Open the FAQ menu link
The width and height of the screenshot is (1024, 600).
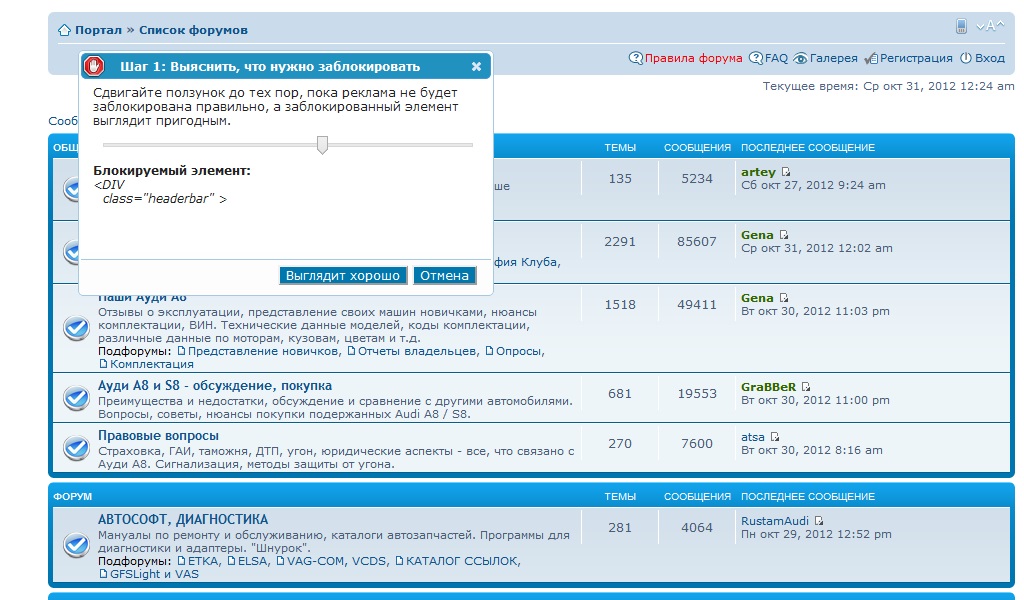point(776,58)
